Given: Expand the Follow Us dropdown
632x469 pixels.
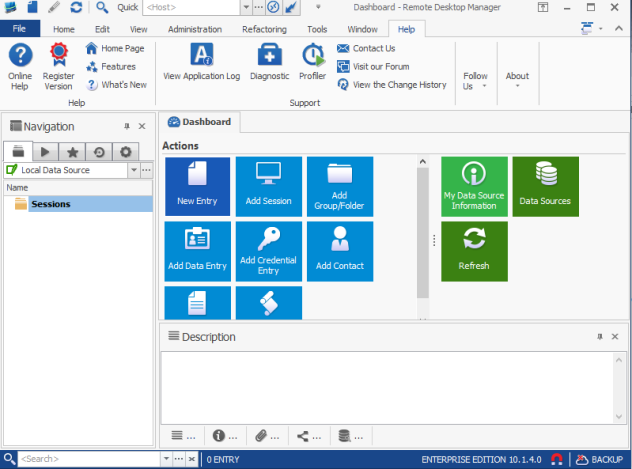Looking at the screenshot, I should click(475, 81).
